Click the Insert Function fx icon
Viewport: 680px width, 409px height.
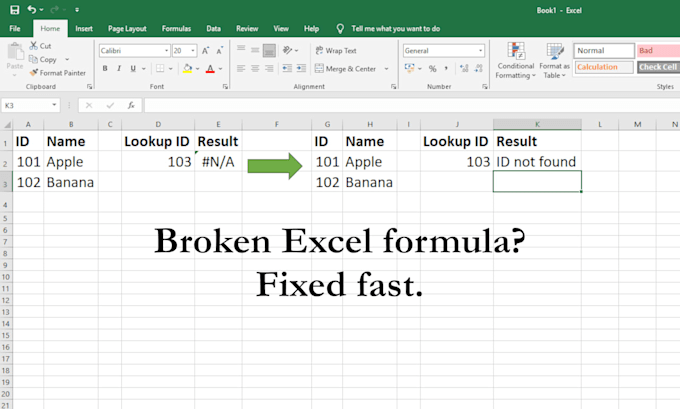[131, 105]
